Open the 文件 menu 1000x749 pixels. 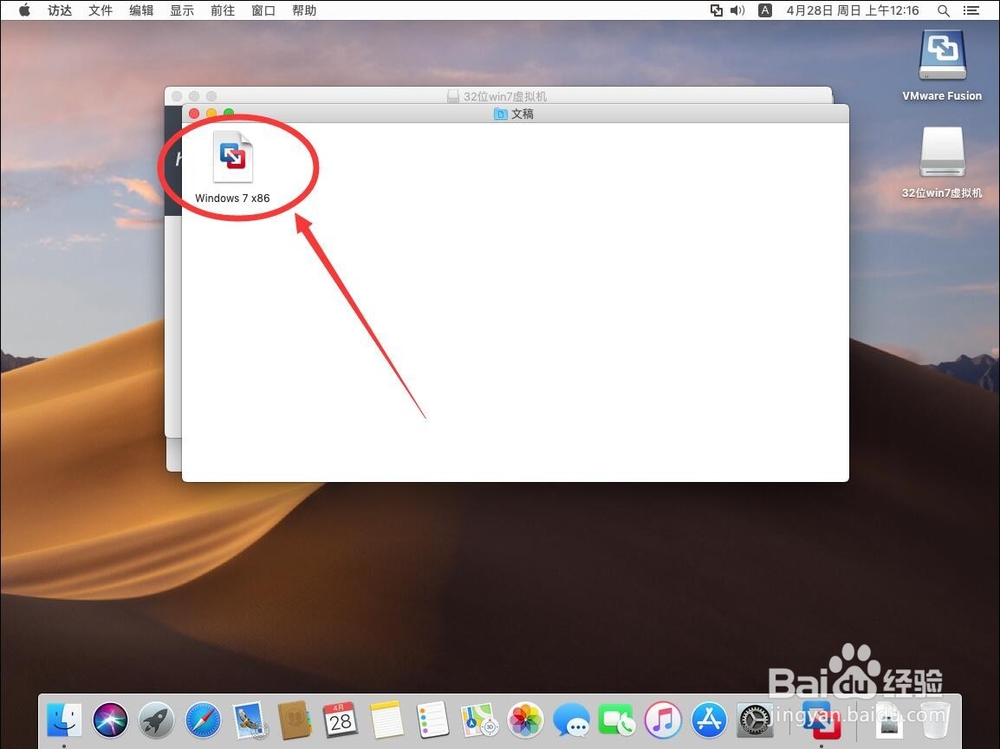coord(100,10)
